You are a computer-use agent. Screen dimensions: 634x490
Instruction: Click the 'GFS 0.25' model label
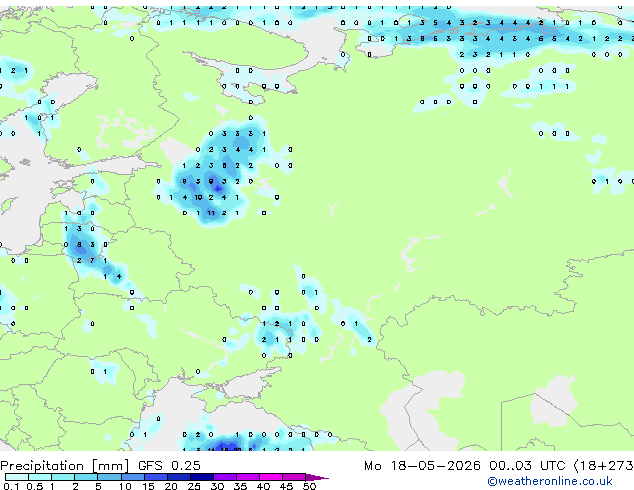coord(169,466)
